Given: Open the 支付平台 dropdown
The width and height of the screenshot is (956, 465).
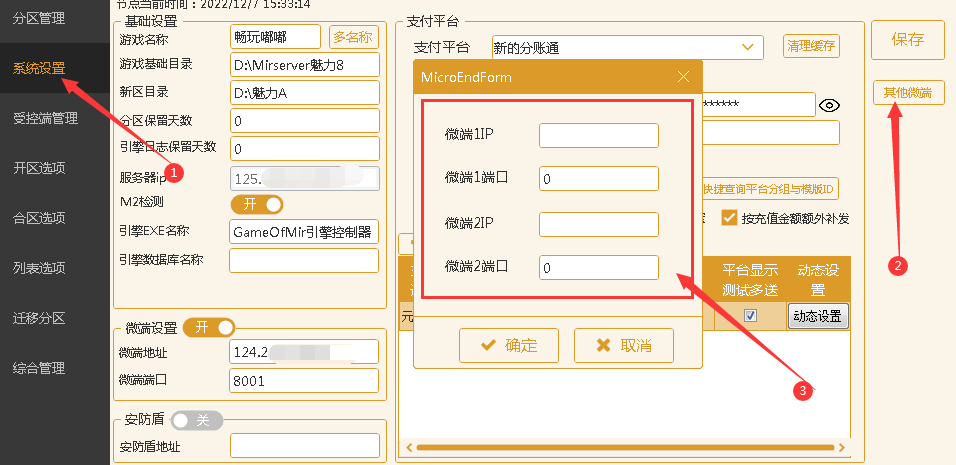Looking at the screenshot, I should (747, 46).
